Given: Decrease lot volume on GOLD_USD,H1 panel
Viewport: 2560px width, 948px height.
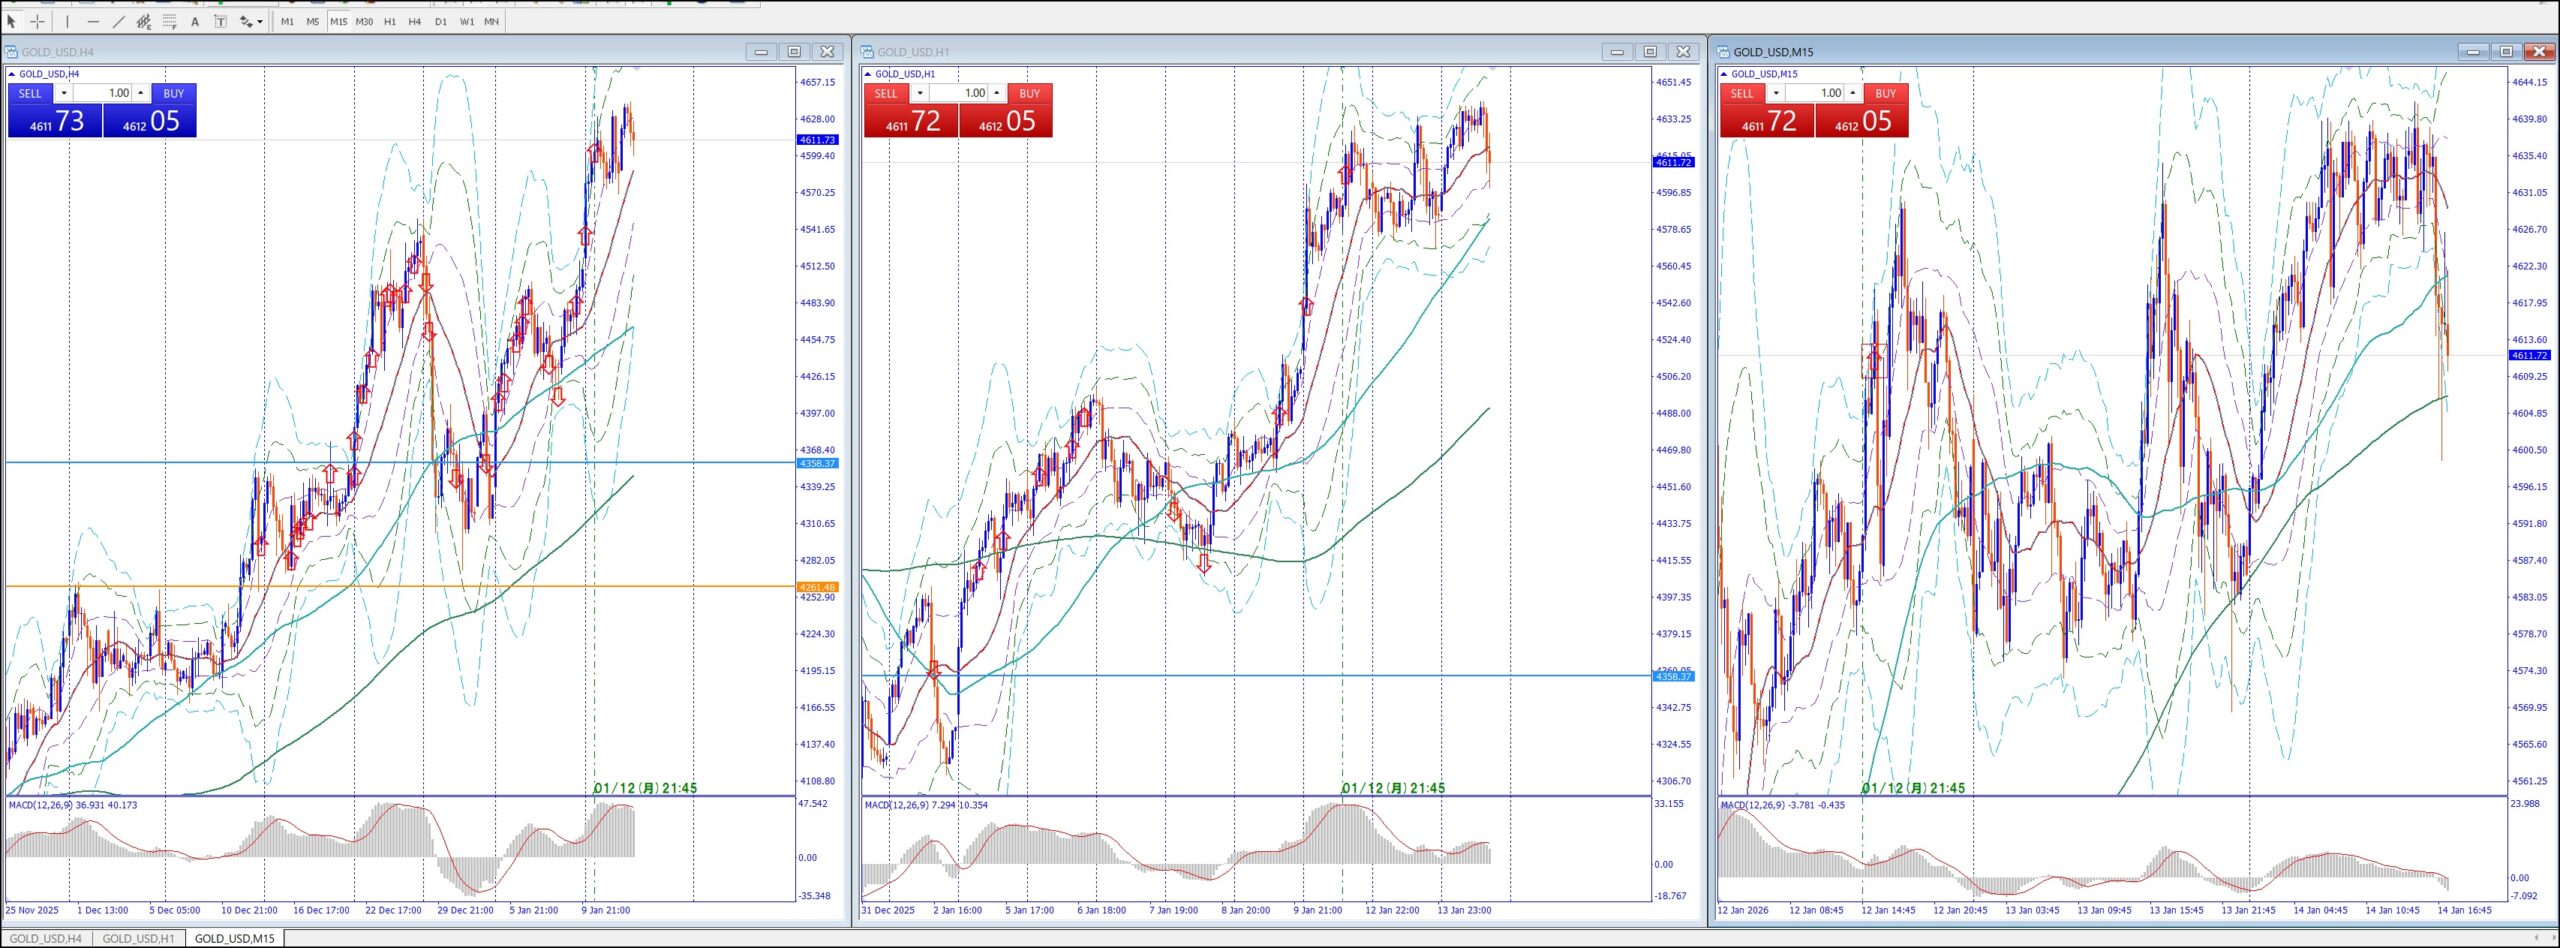Looking at the screenshot, I should click(x=920, y=93).
